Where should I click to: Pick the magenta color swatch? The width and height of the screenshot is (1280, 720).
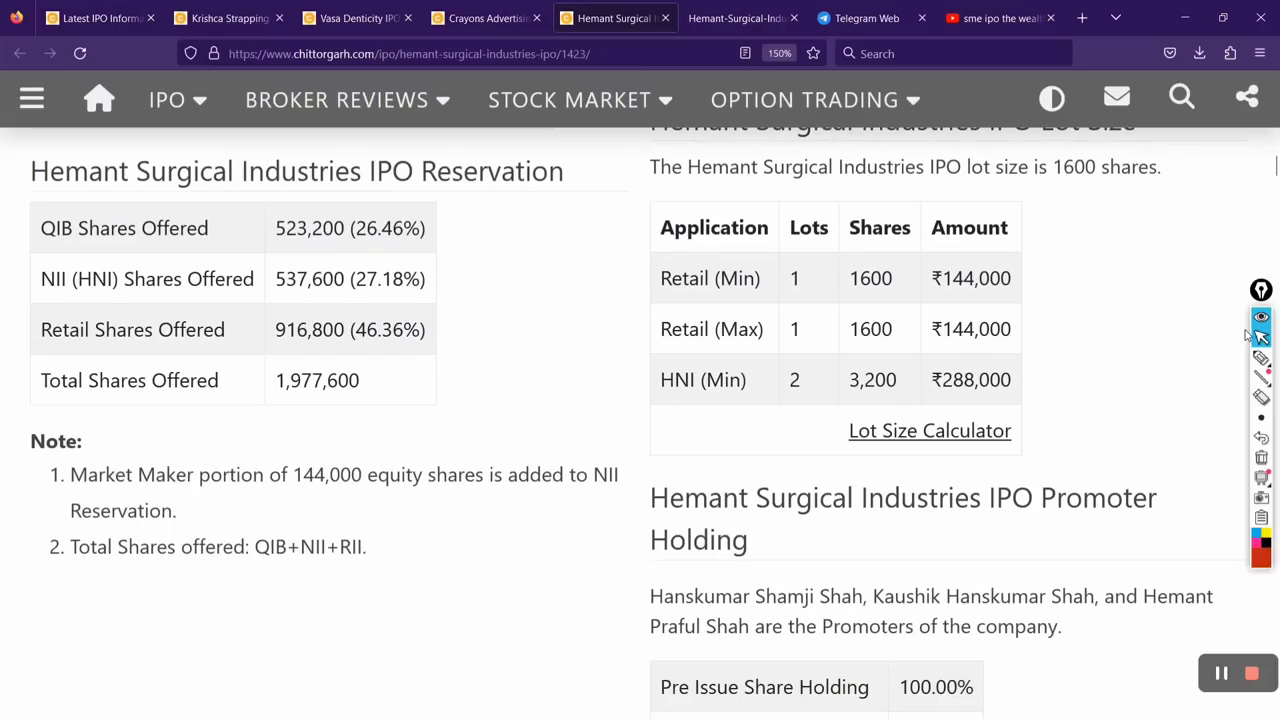pos(1256,543)
